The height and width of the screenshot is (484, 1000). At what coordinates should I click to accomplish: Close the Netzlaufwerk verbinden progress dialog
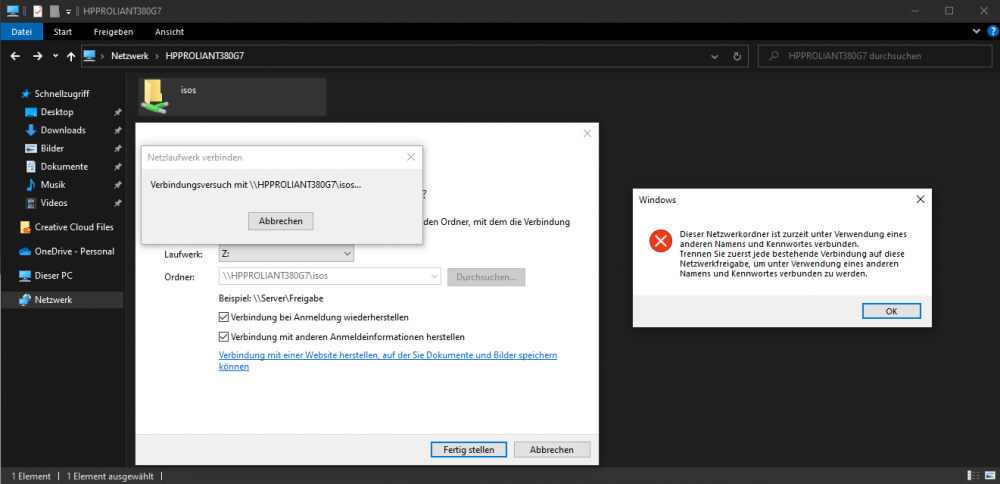[x=411, y=156]
